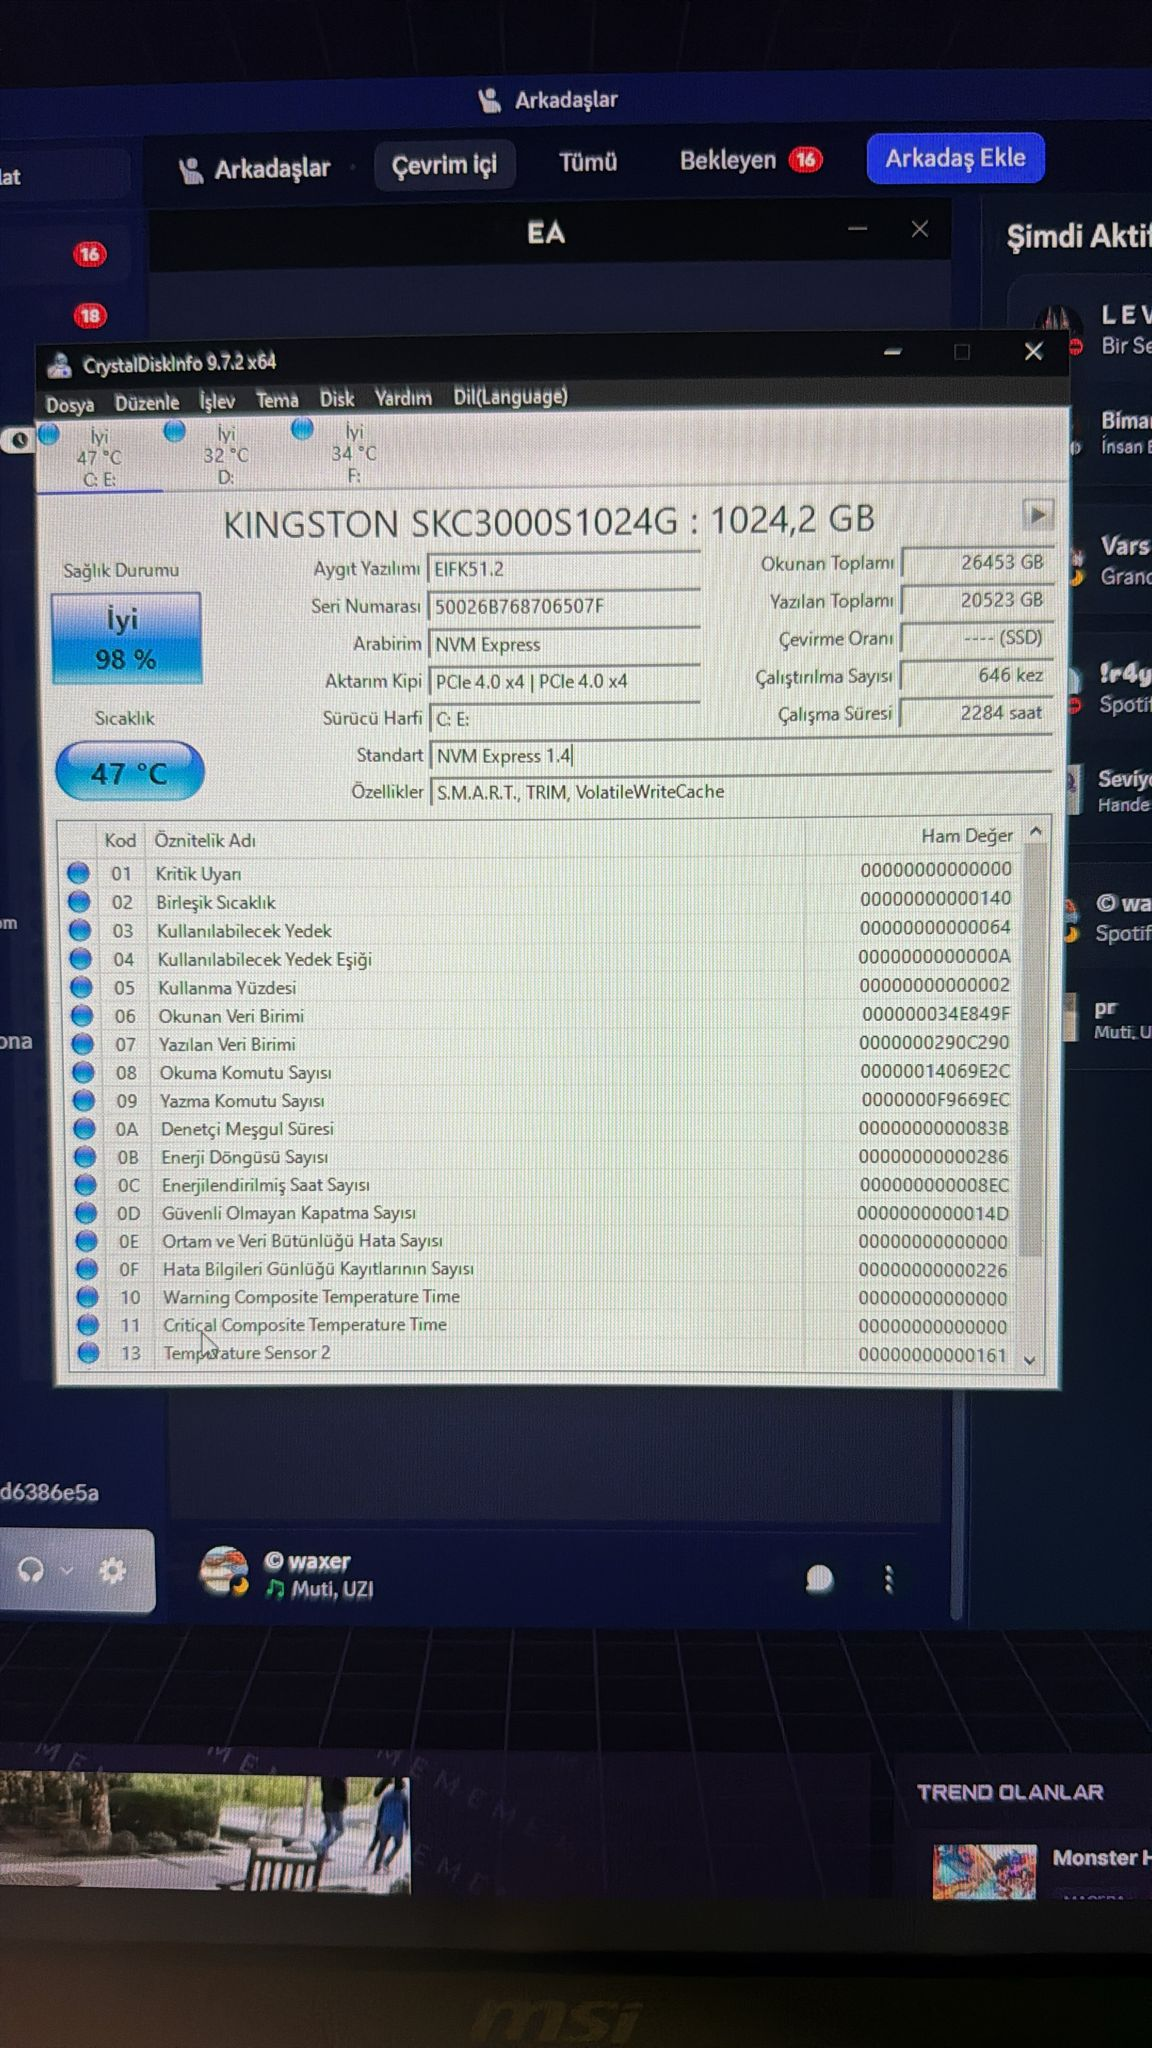This screenshot has width=1152, height=2048.
Task: Select the F: disk tab at 34 °C
Action: coord(353,452)
